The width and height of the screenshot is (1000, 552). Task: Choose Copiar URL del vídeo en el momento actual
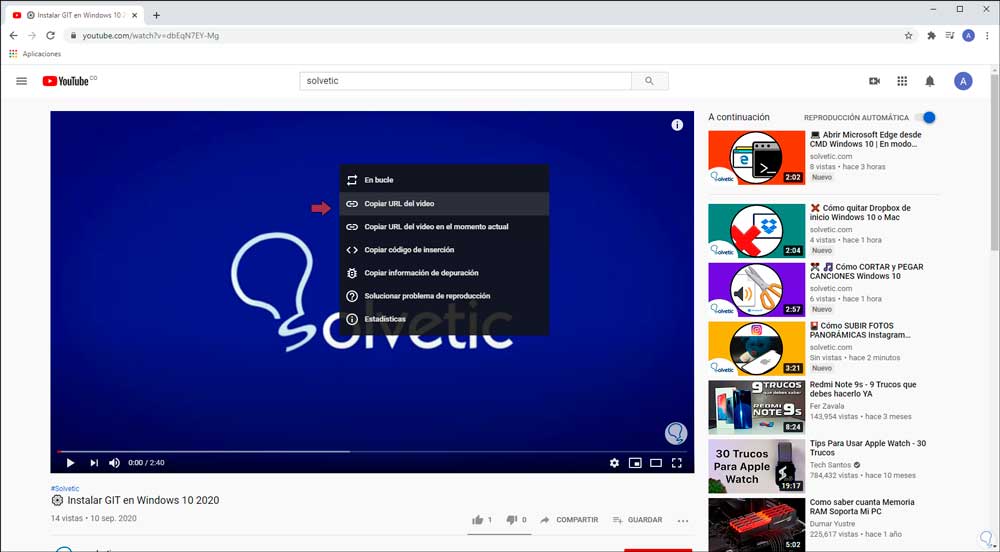[444, 227]
